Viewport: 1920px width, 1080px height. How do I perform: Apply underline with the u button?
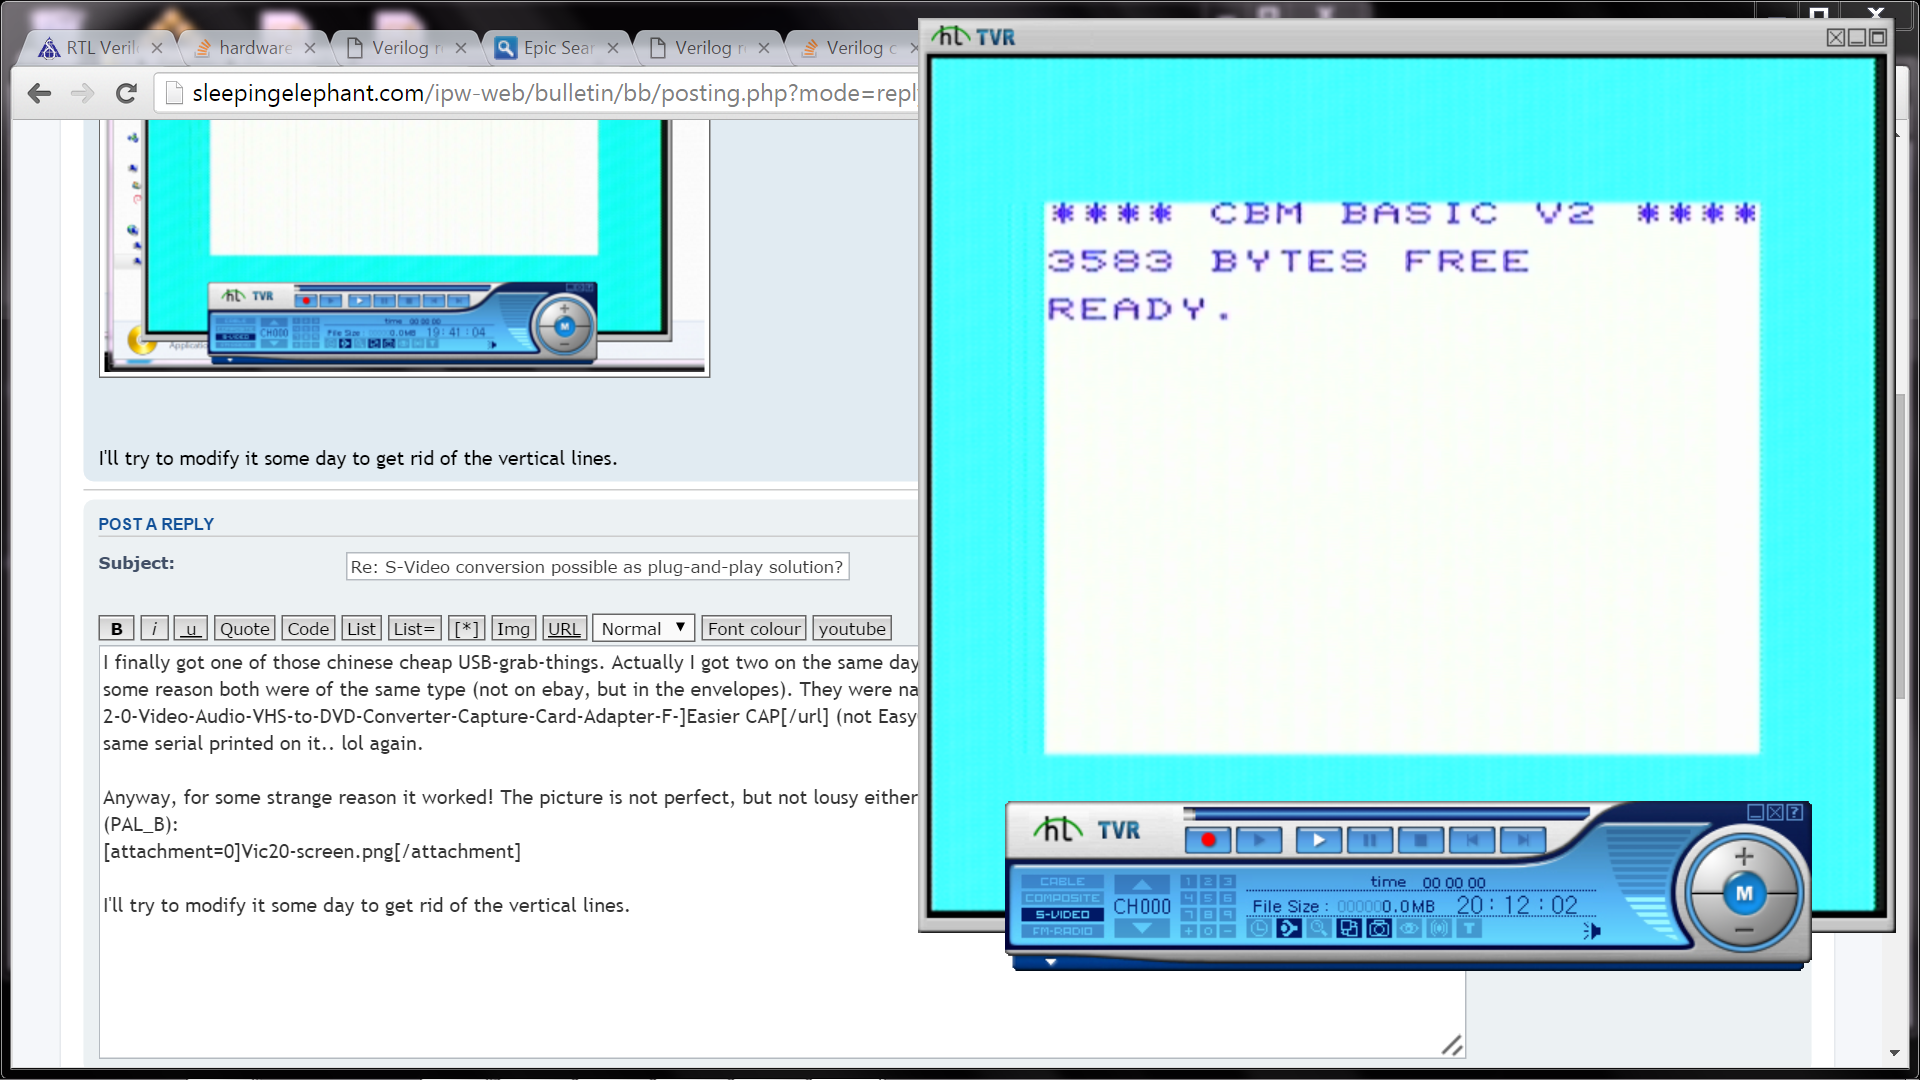point(191,628)
